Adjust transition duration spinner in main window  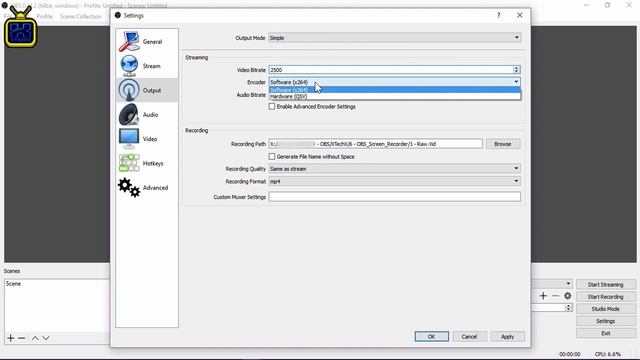[x=569, y=308]
